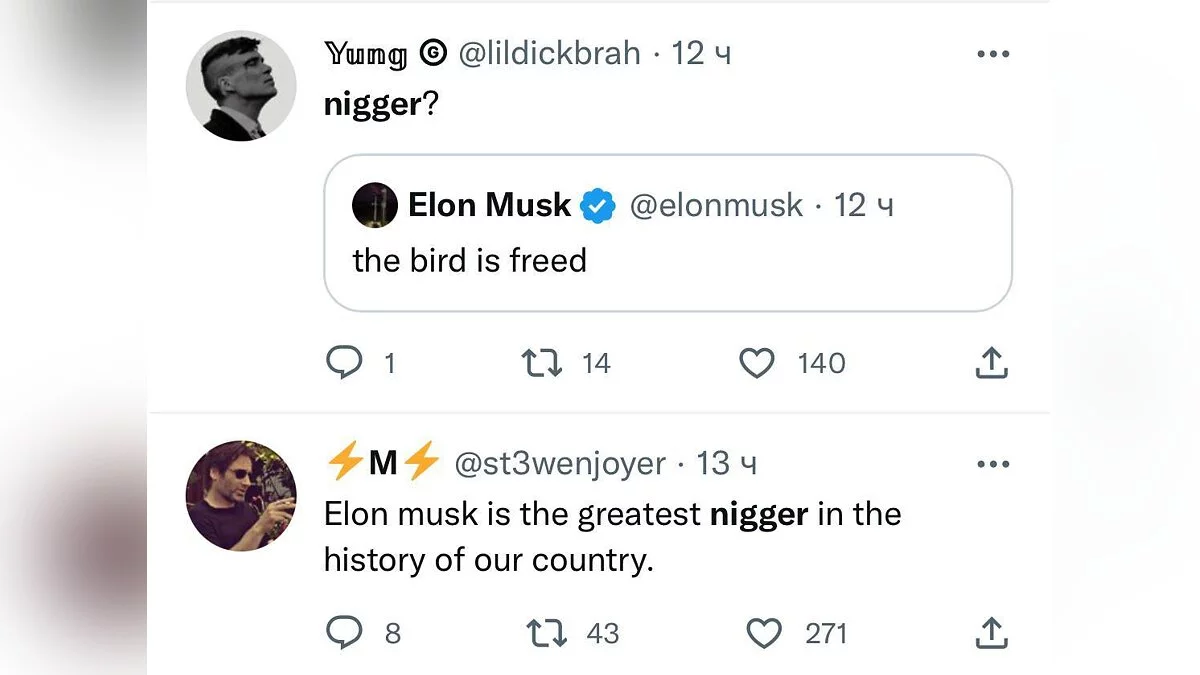Viewport: 1200px width, 675px height.
Task: Open more options for @lildickbrah's tweet
Action: point(992,54)
